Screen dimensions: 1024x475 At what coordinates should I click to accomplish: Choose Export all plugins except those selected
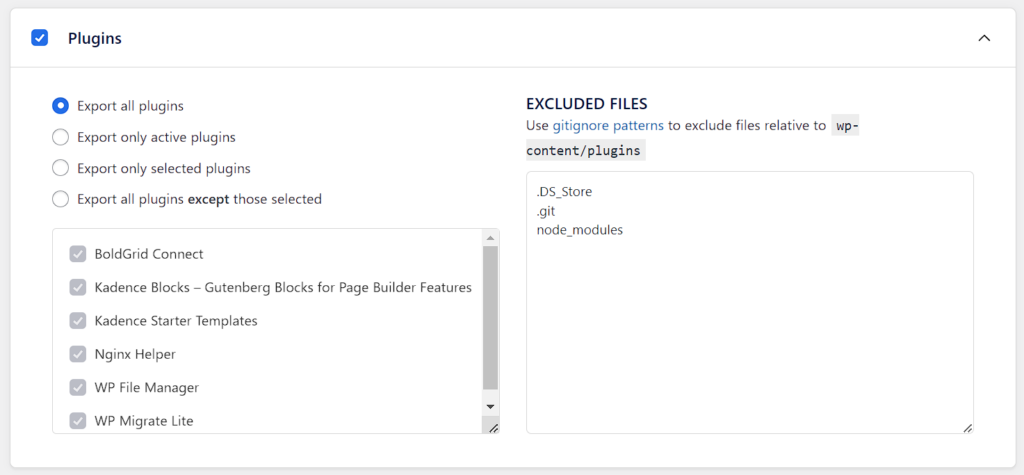61,199
